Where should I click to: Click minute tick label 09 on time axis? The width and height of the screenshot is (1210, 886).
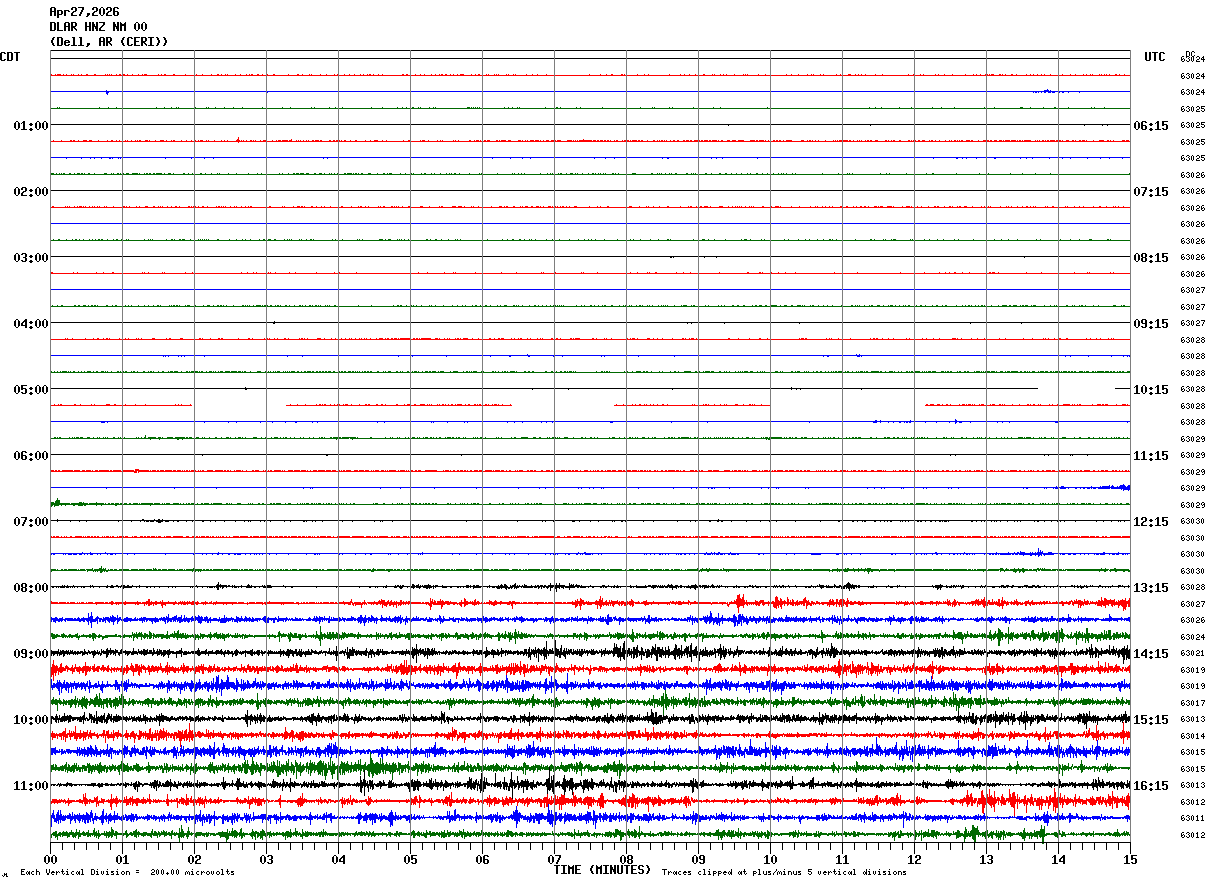pos(698,859)
